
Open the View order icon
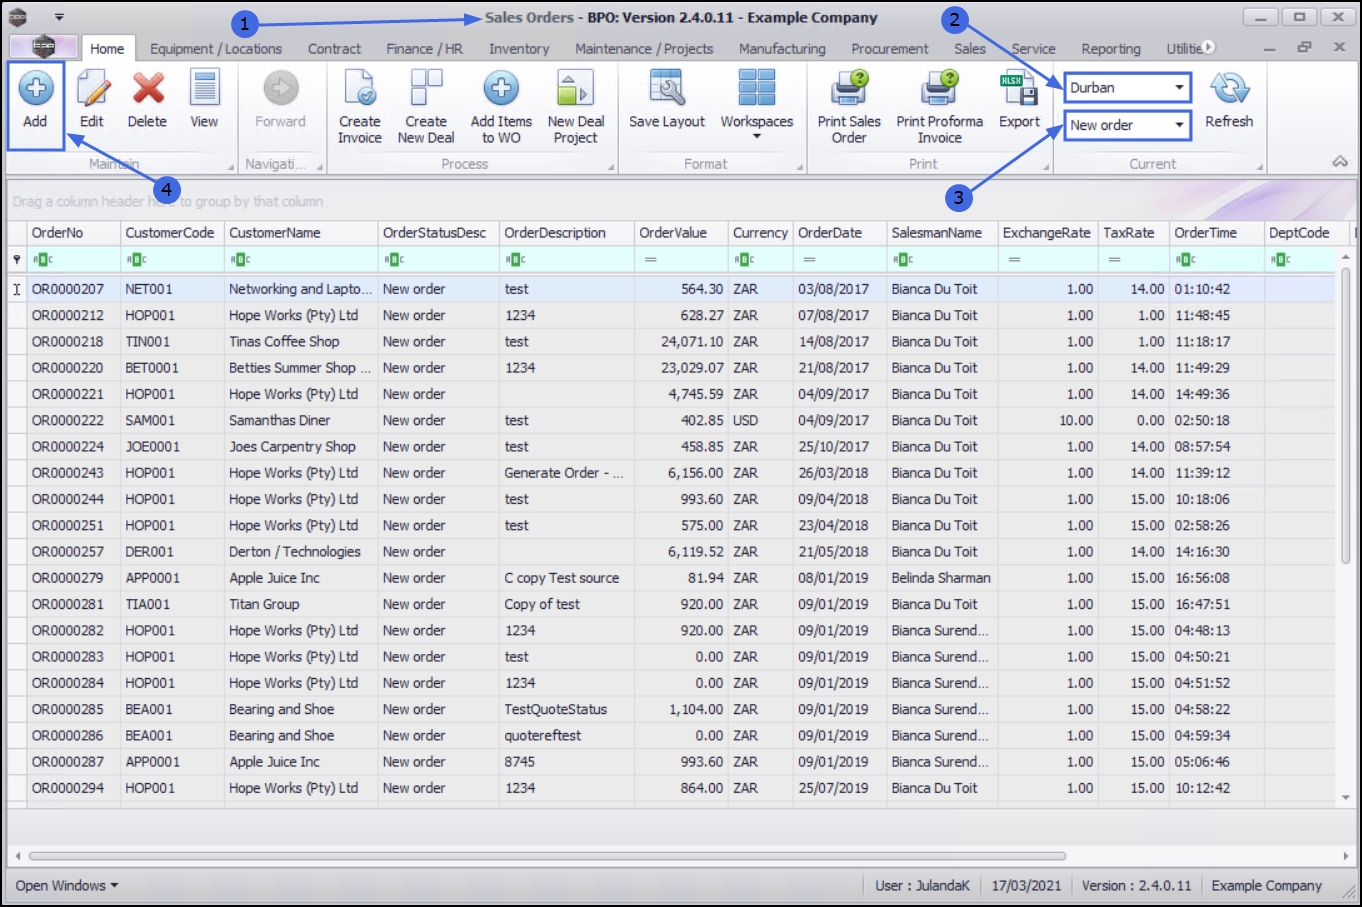(x=204, y=89)
